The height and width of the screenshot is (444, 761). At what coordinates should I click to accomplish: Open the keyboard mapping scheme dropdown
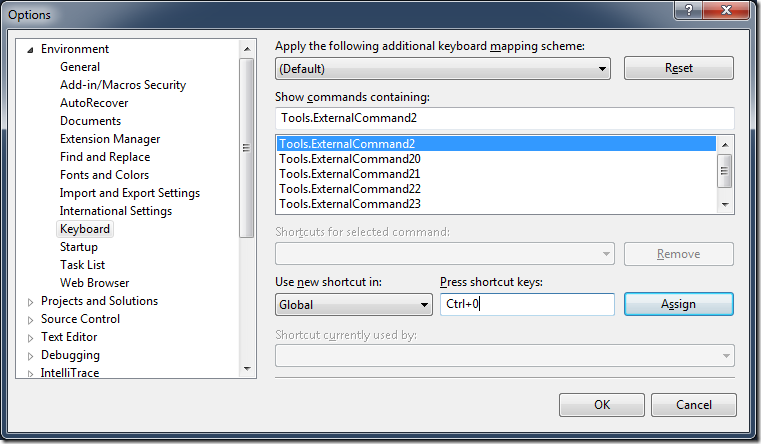coord(442,69)
